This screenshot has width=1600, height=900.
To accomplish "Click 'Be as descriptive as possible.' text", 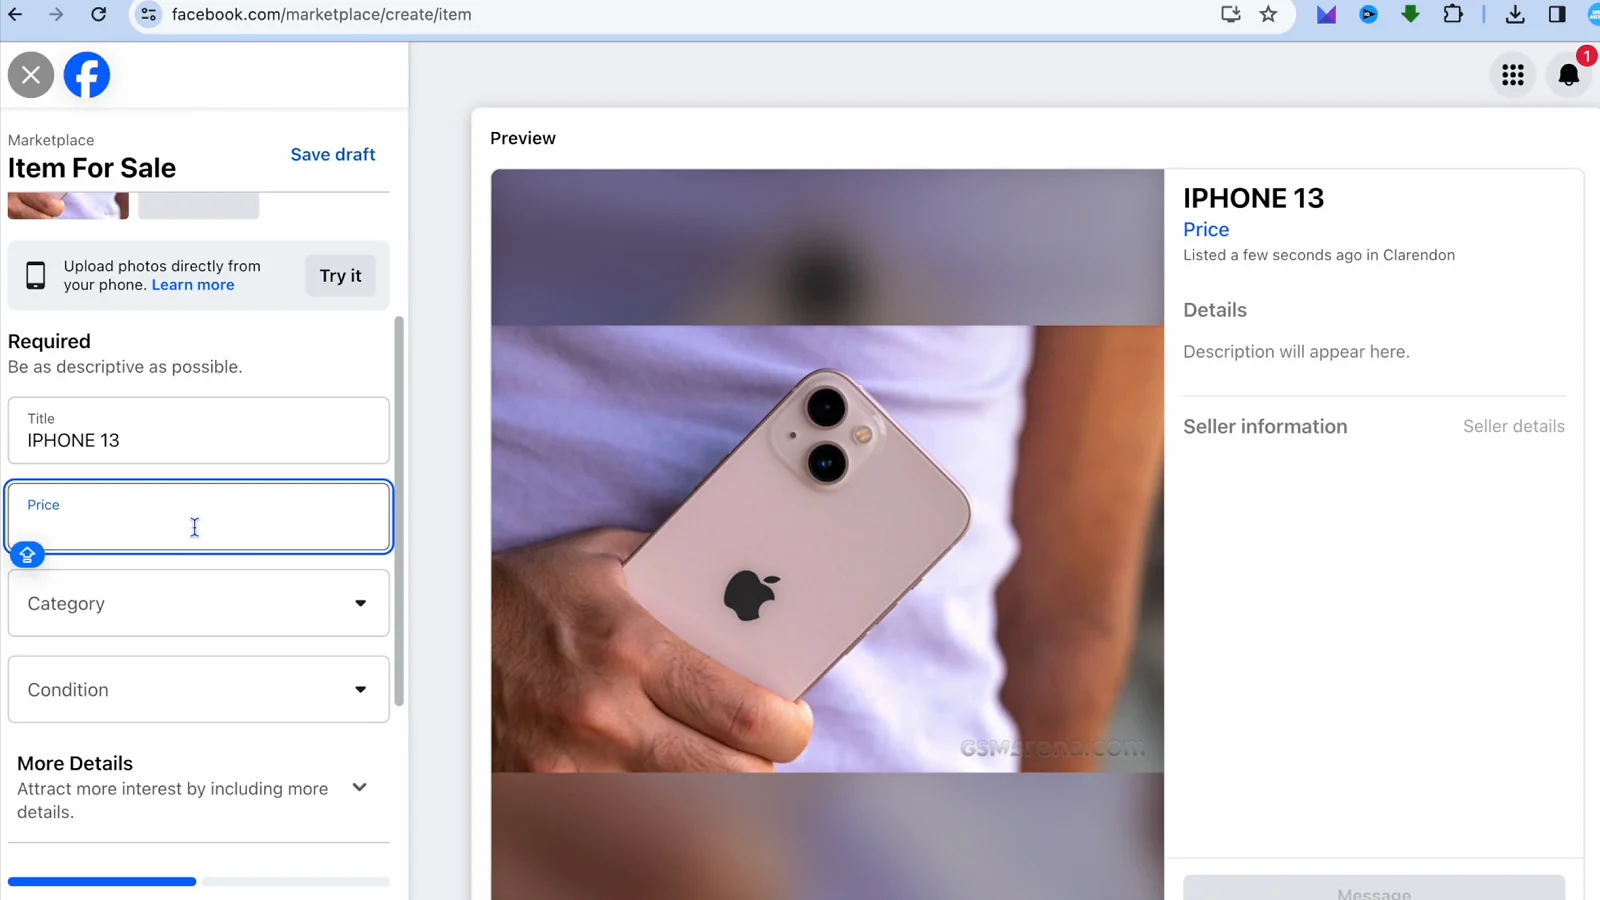I will click(x=125, y=367).
